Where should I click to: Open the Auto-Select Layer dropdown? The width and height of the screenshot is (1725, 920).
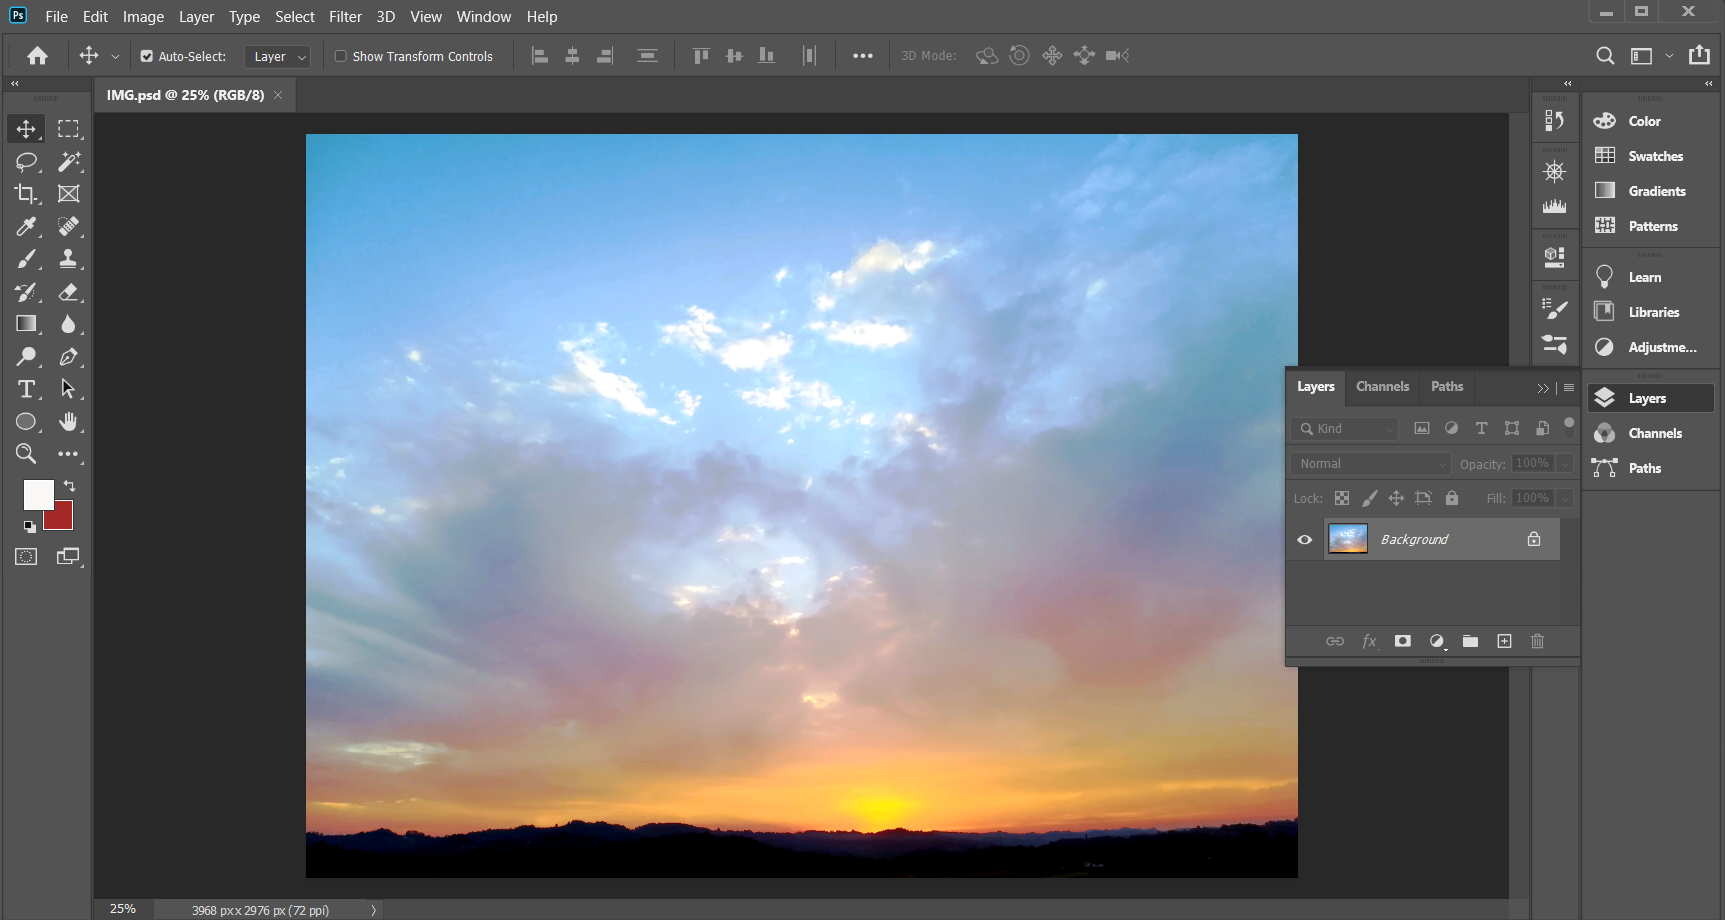point(277,57)
